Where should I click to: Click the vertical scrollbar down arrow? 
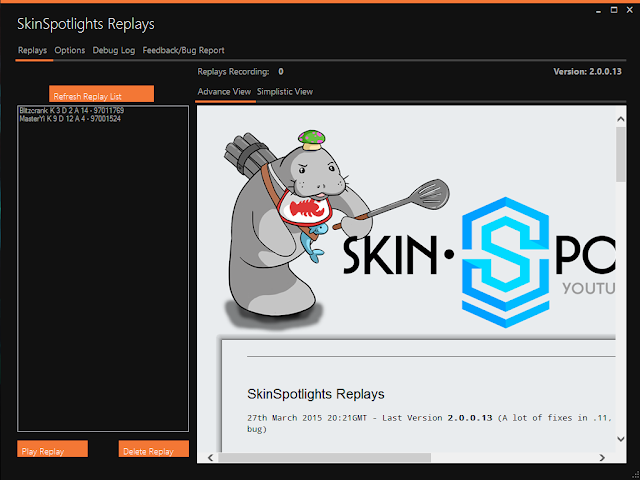pos(621,439)
